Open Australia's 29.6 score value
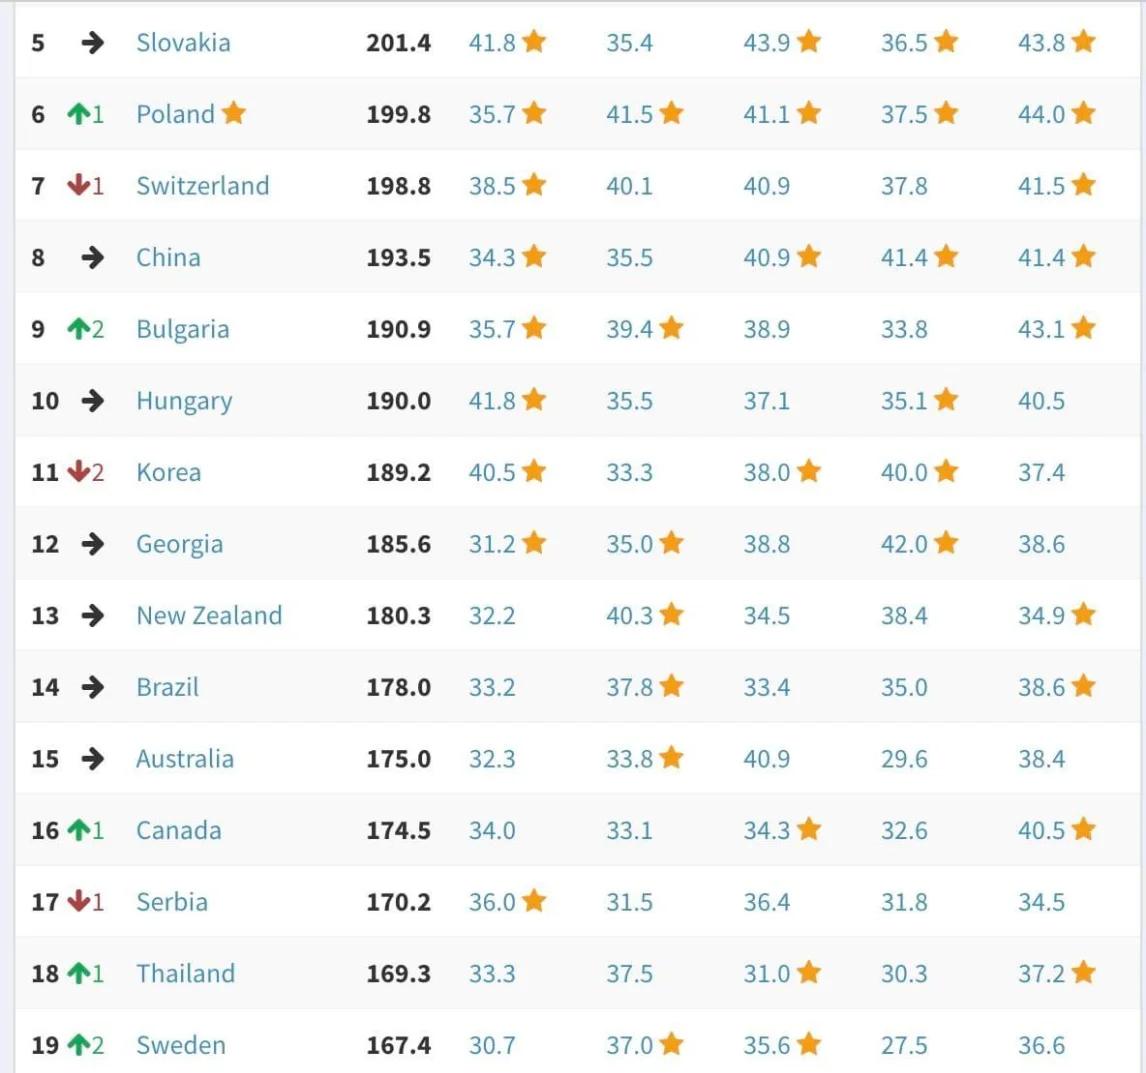The image size is (1146, 1073). pyautogui.click(x=904, y=759)
